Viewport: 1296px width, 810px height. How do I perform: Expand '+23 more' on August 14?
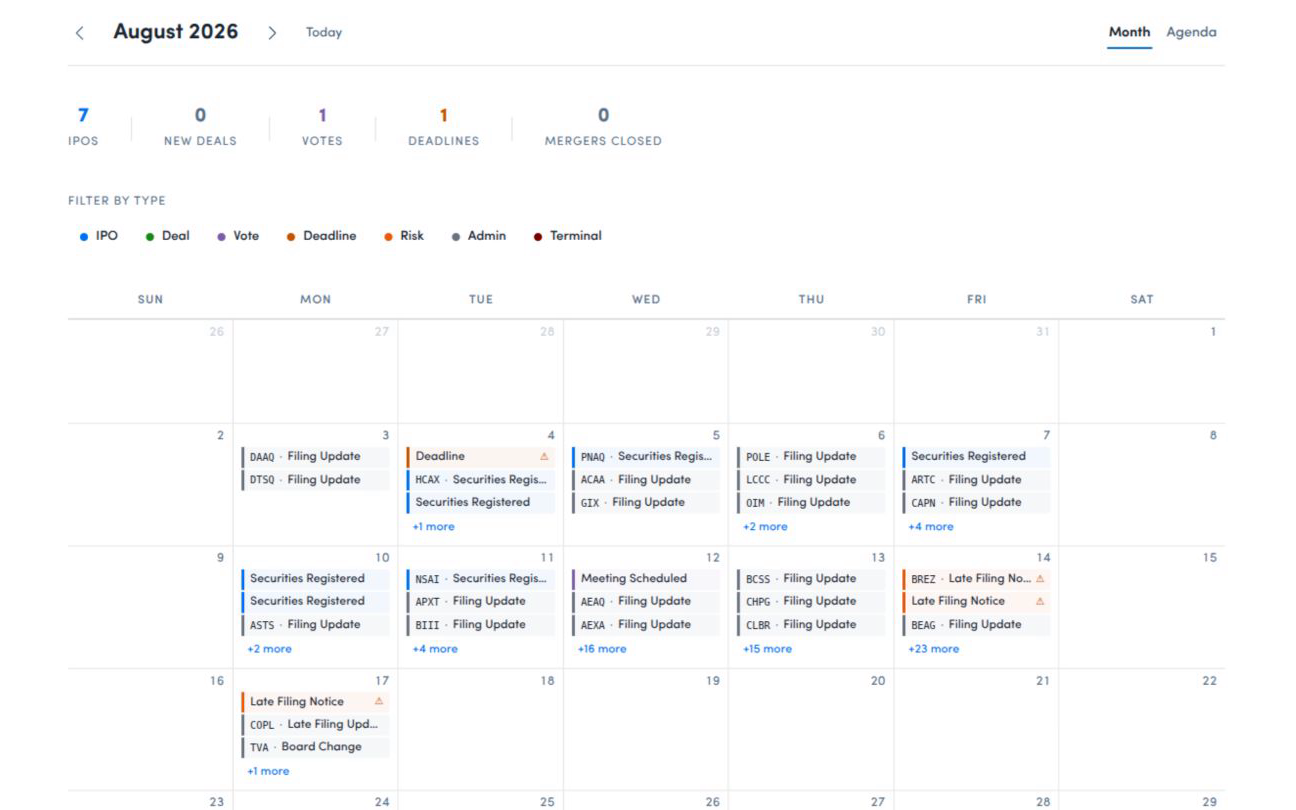[933, 649]
